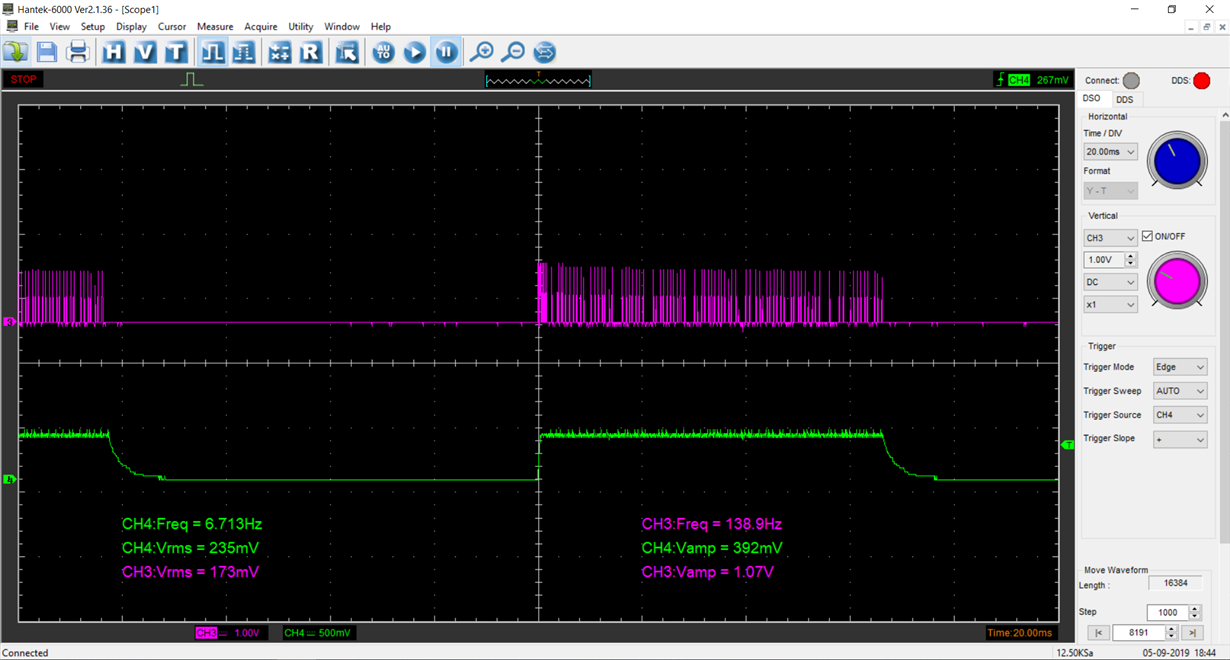Viewport: 1230px width, 660px height.
Task: Run AUTO setup from toolbar
Action: tap(383, 52)
